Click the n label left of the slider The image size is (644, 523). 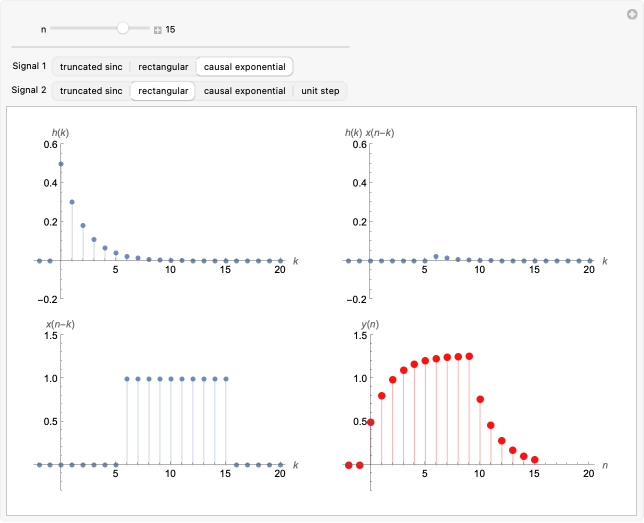click(x=42, y=29)
